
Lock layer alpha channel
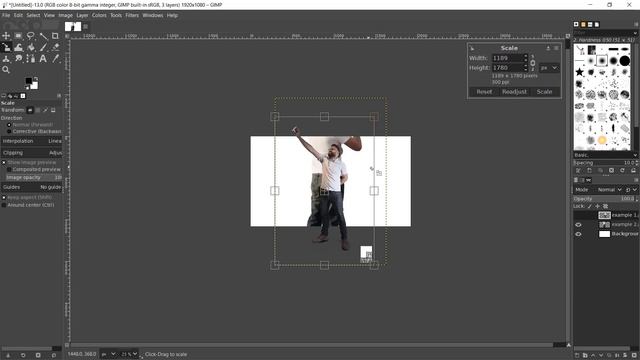pyautogui.click(x=605, y=206)
